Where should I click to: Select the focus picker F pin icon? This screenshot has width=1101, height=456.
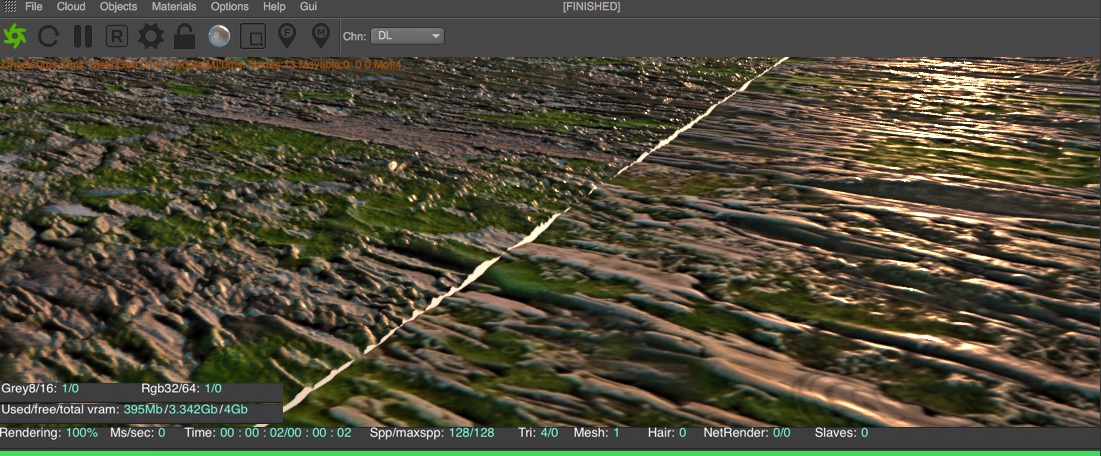286,36
